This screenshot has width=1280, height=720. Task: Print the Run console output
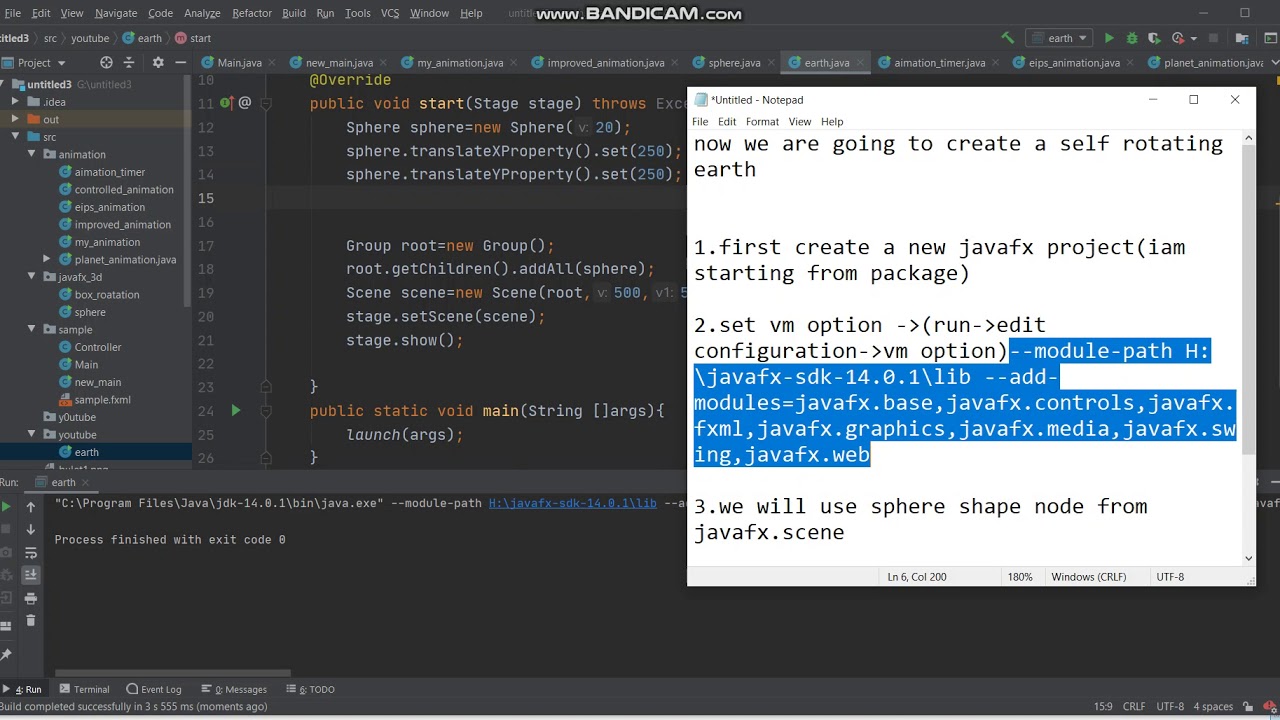[31, 598]
